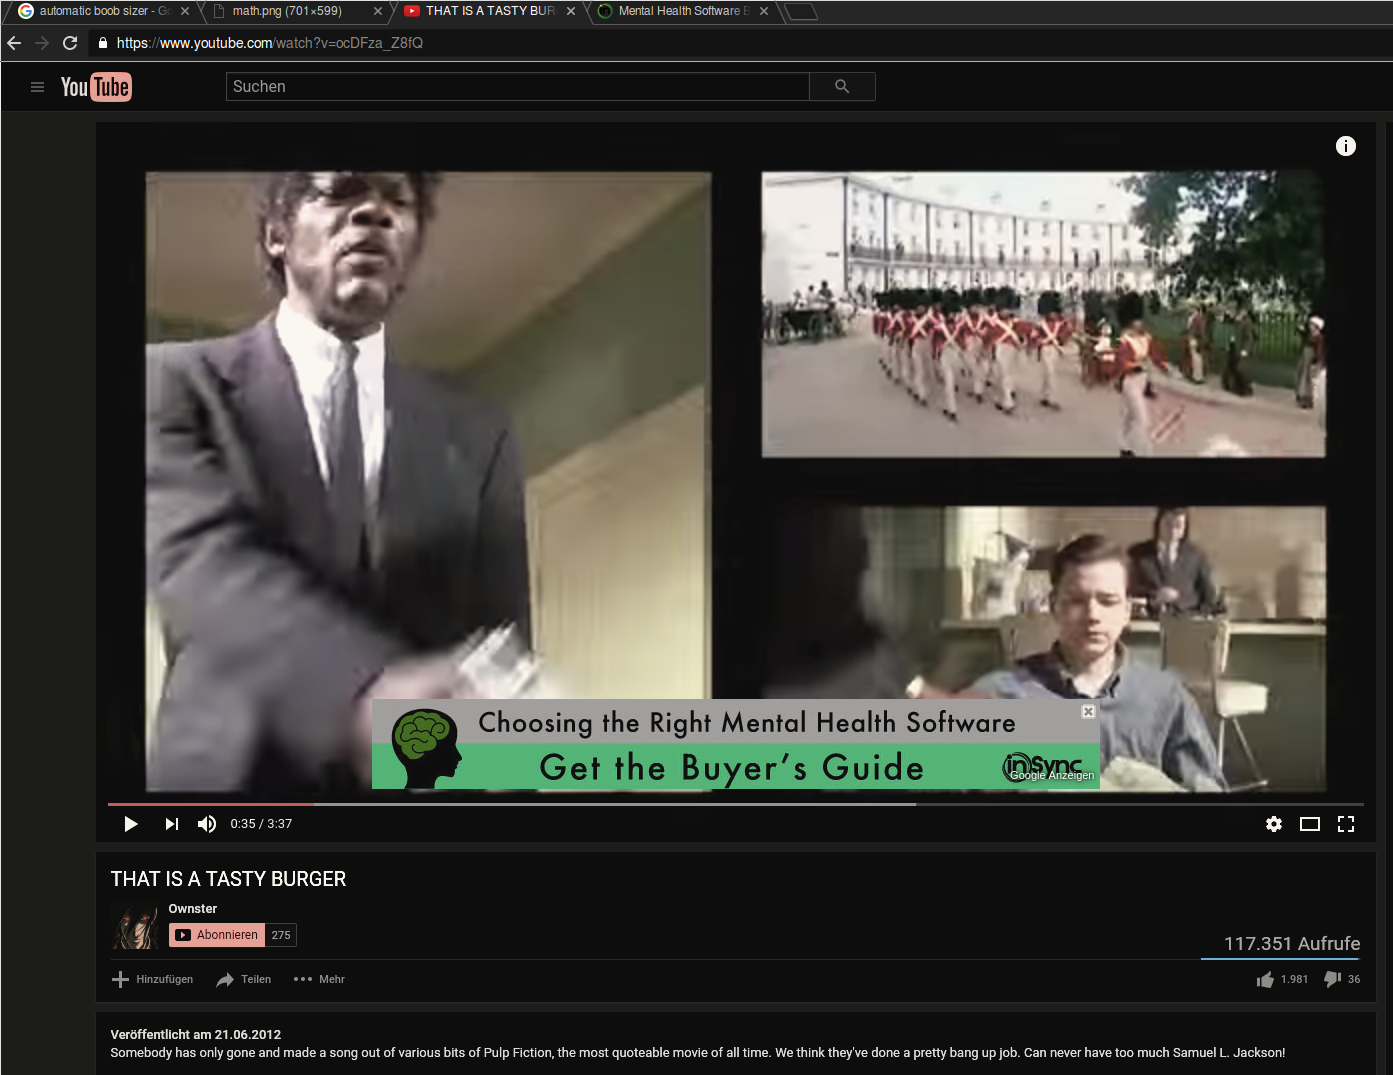Enter fullscreen mode
The width and height of the screenshot is (1393, 1075).
[1346, 824]
